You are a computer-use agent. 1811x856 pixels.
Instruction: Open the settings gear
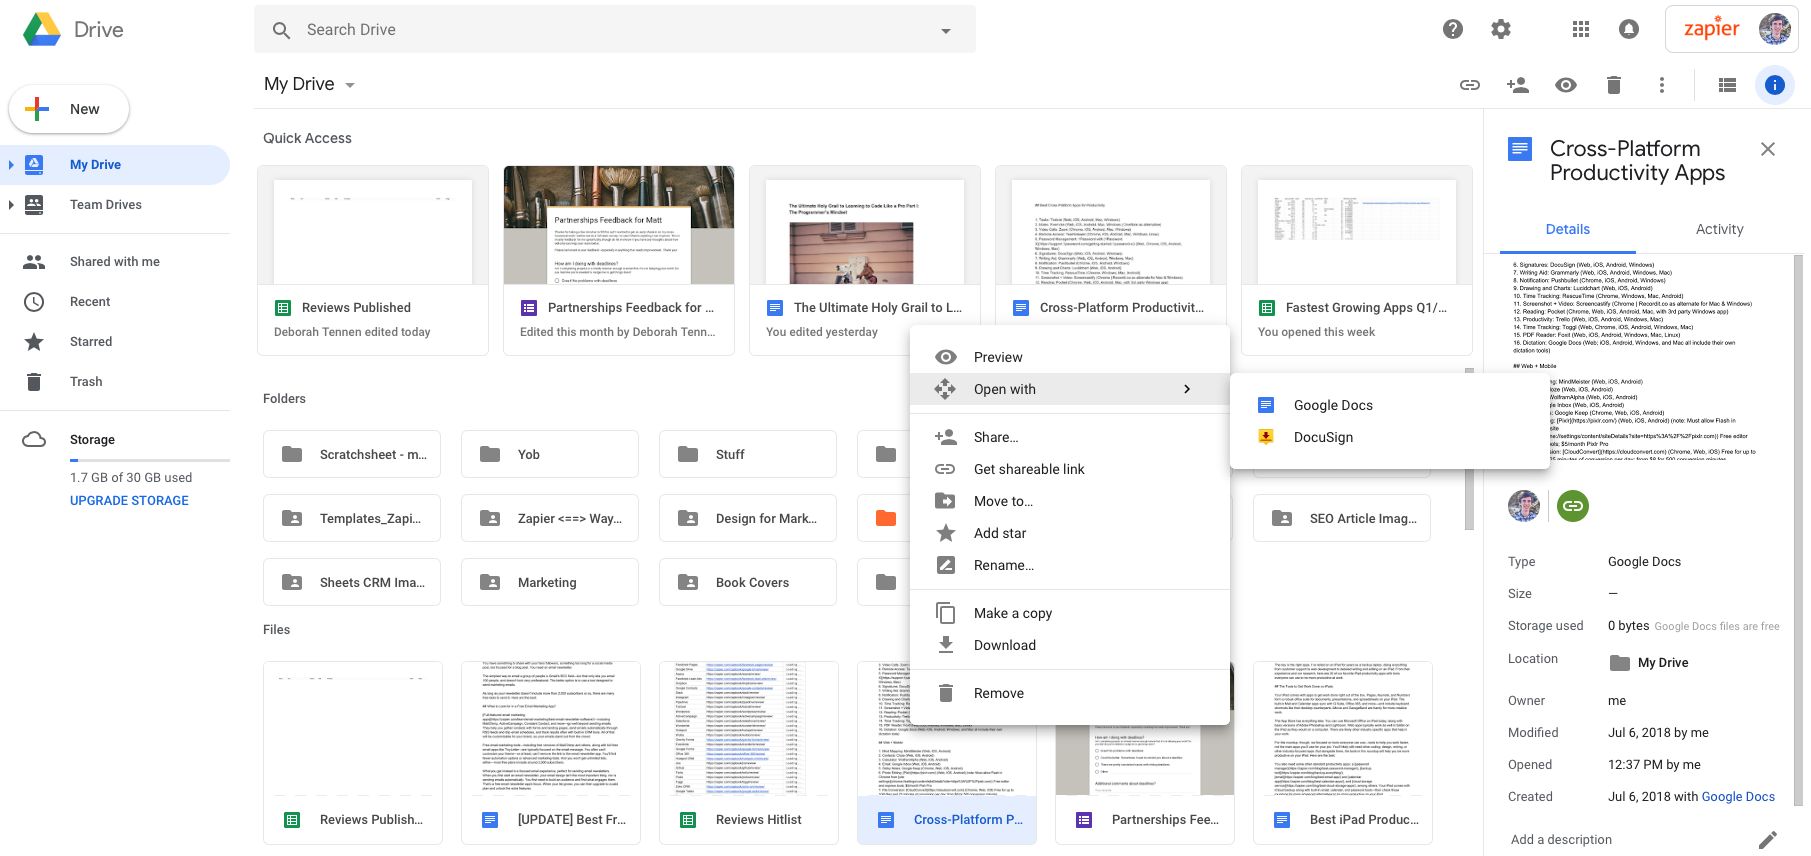pyautogui.click(x=1500, y=30)
